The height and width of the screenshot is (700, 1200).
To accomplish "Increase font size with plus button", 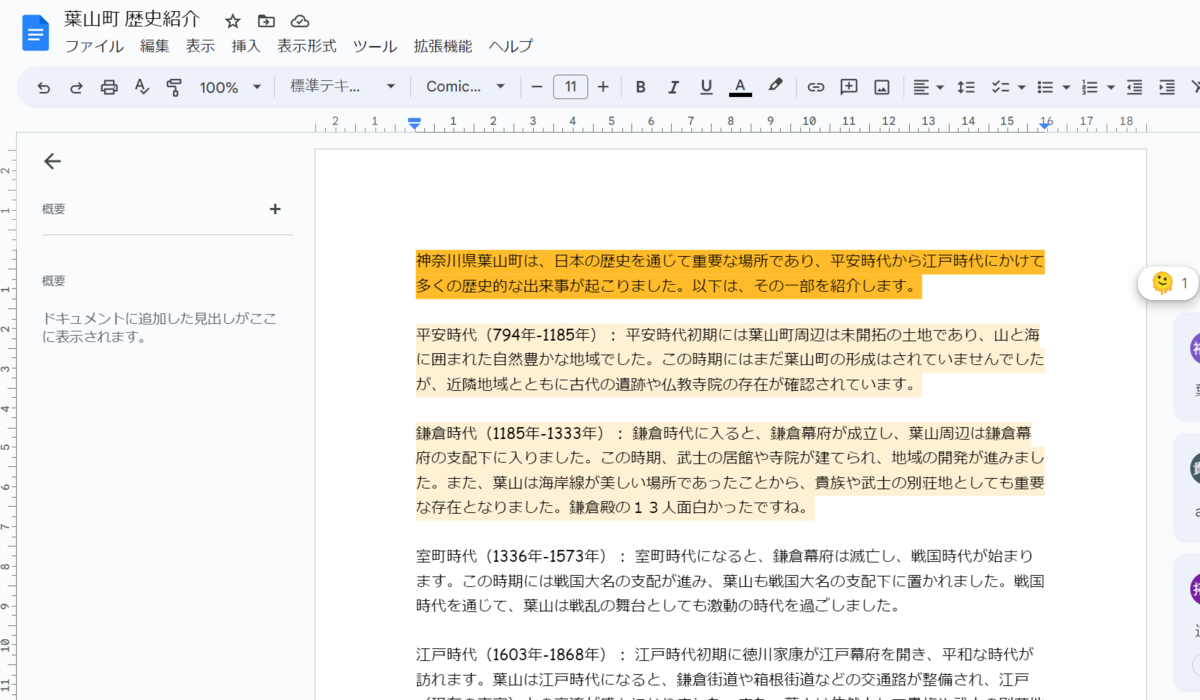I will click(x=603, y=87).
